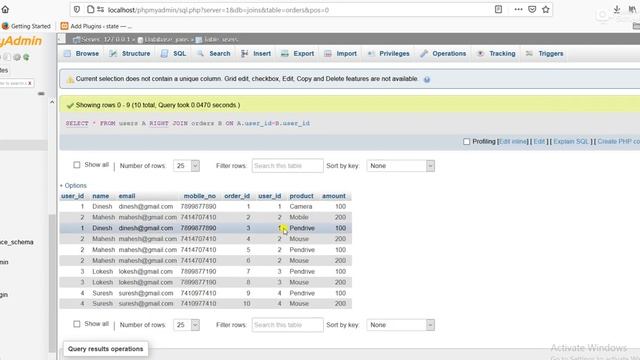Click the help icon in warning message

[427, 80]
